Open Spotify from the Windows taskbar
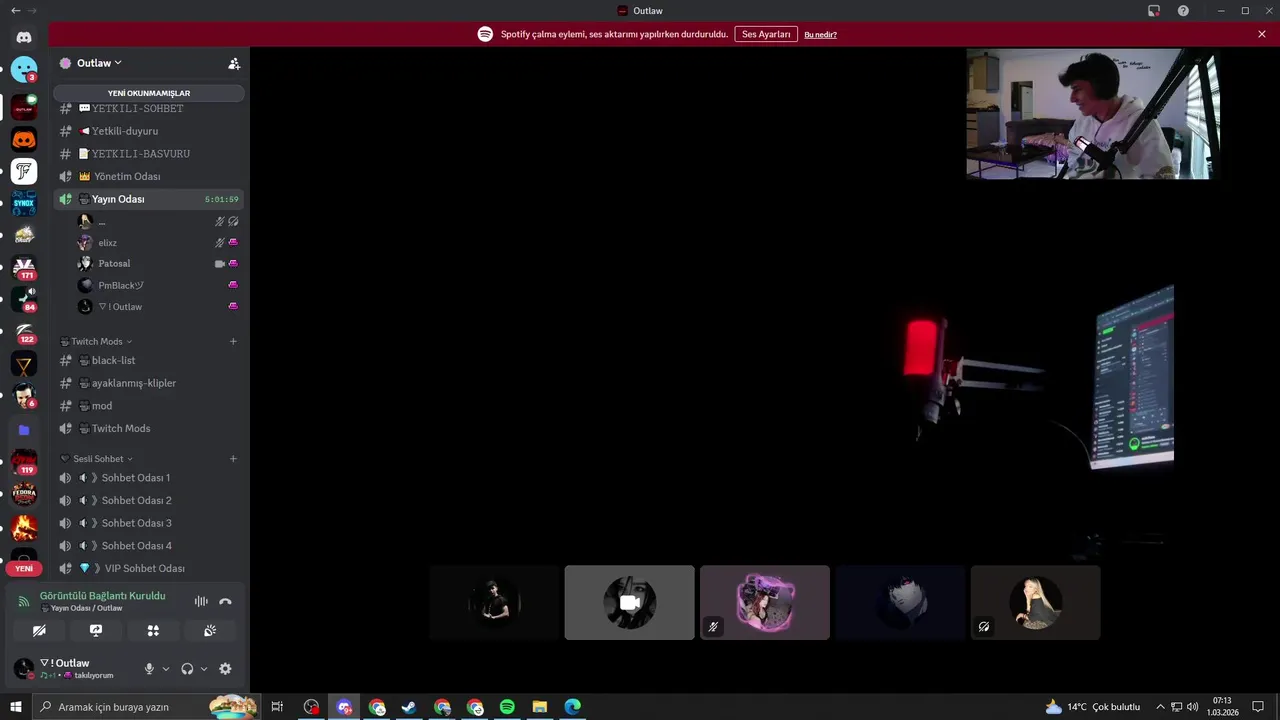1280x720 pixels. tap(507, 707)
